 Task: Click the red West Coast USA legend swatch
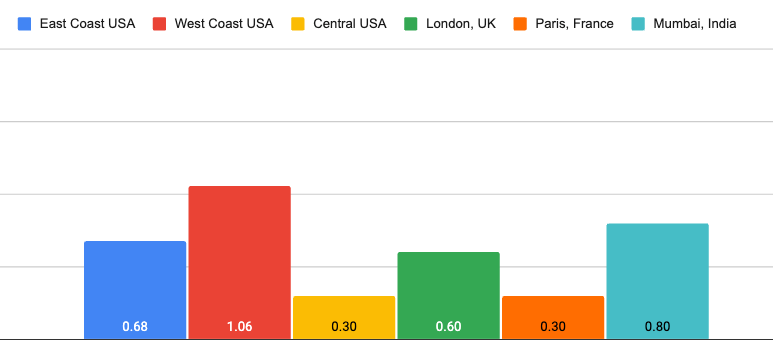pyautogui.click(x=159, y=24)
